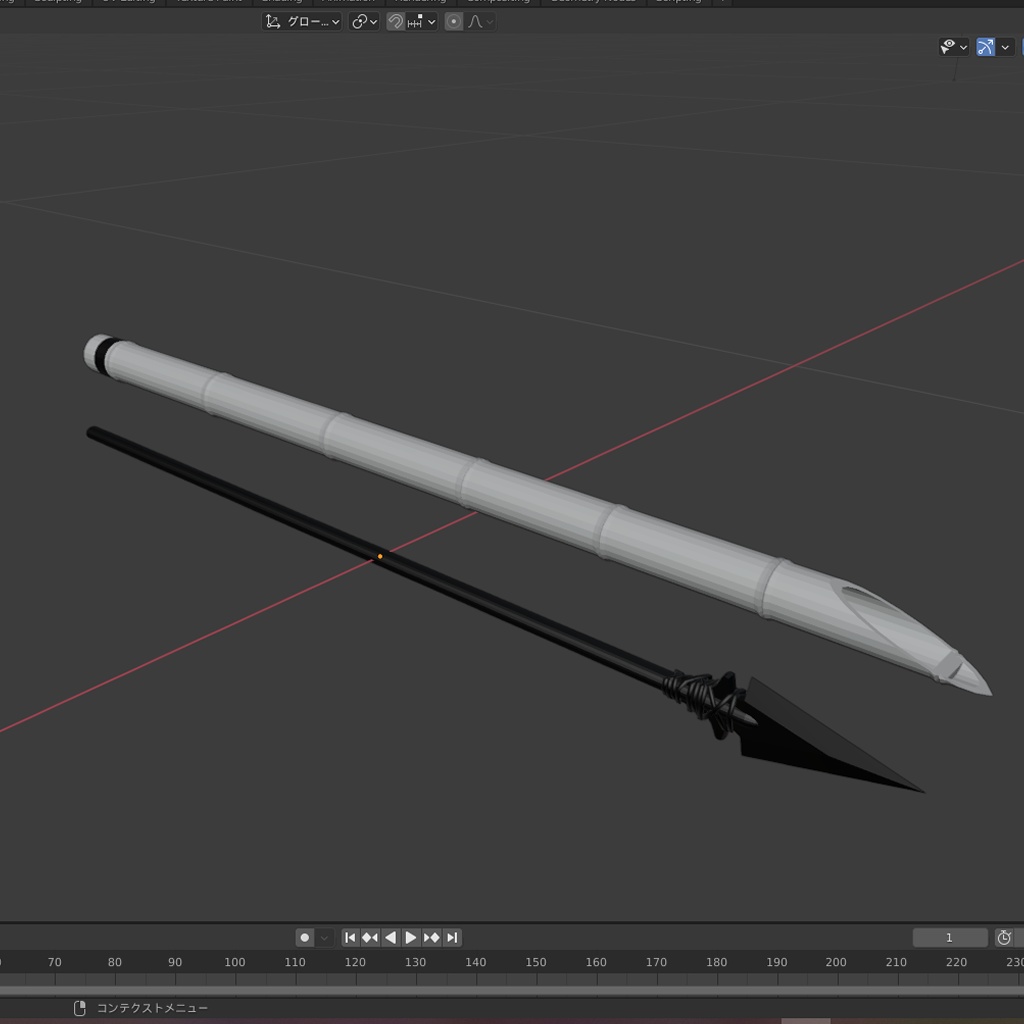Image resolution: width=1024 pixels, height=1024 pixels.
Task: Click the black band on sheath end
Action: click(x=104, y=357)
